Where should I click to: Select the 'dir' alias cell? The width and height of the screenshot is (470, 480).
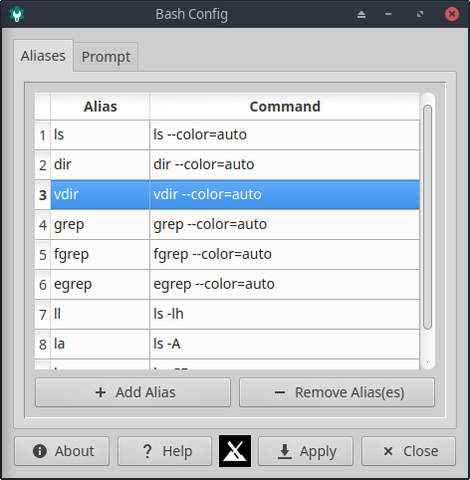[x=100, y=165]
